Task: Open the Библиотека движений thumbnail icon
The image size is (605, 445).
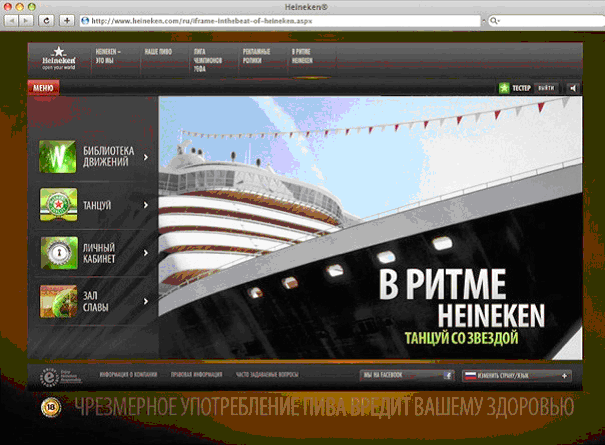Action: click(x=58, y=157)
